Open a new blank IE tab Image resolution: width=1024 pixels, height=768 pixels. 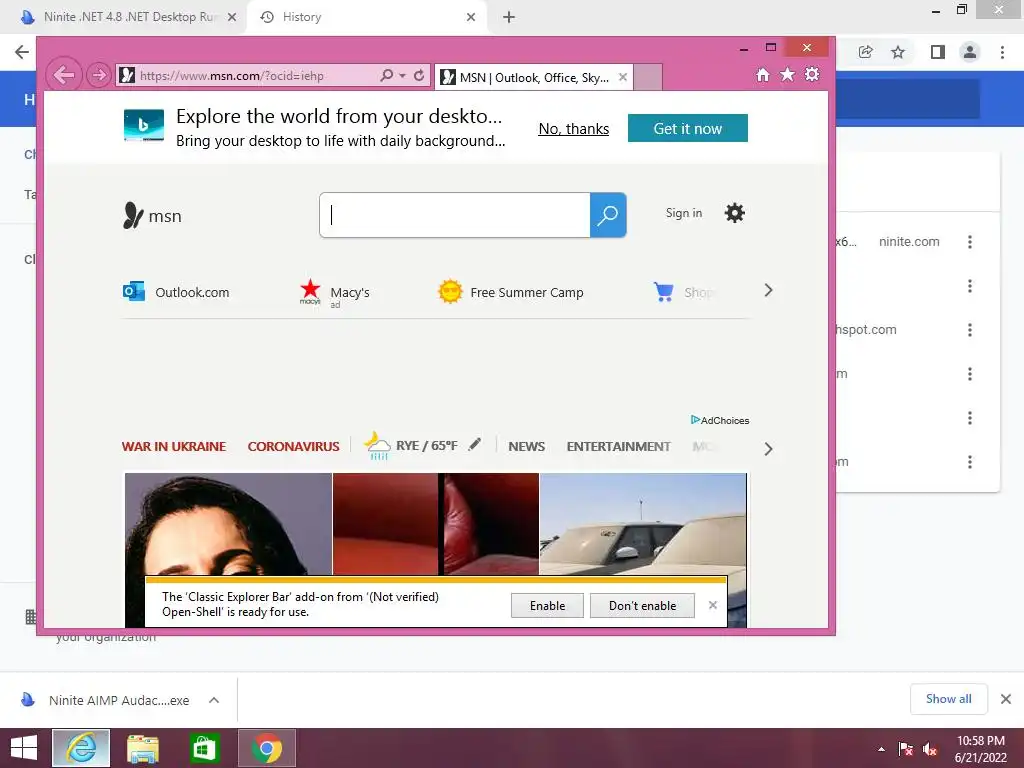tap(648, 77)
